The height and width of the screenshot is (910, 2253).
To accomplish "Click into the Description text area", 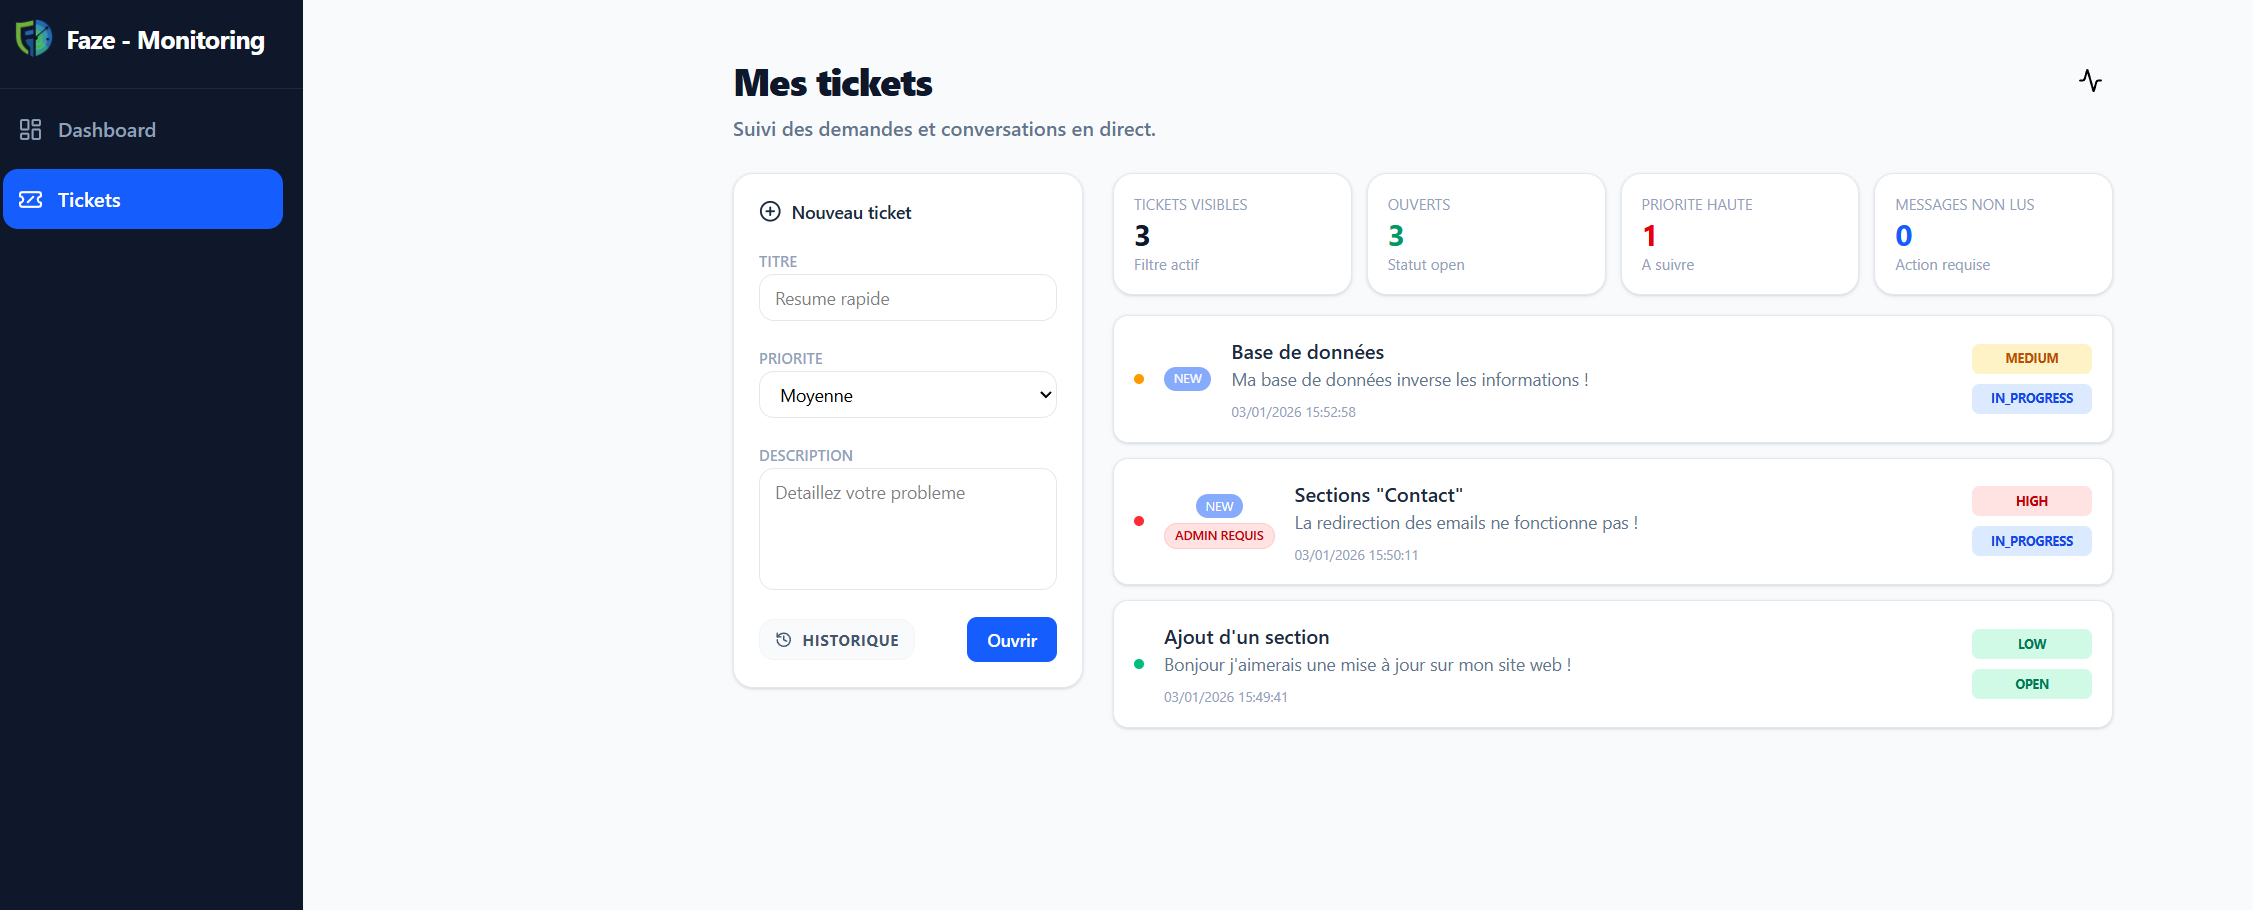I will 907,528.
